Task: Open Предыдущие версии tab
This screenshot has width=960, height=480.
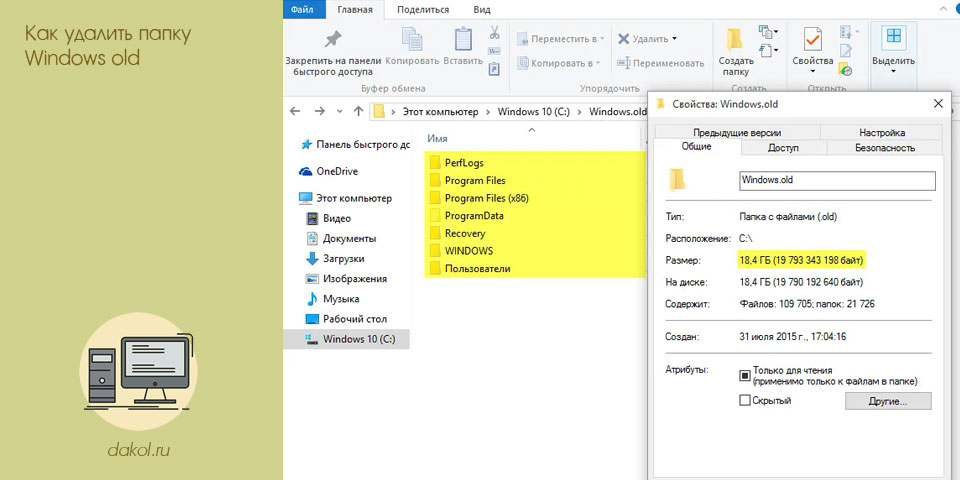Action: pyautogui.click(x=737, y=132)
